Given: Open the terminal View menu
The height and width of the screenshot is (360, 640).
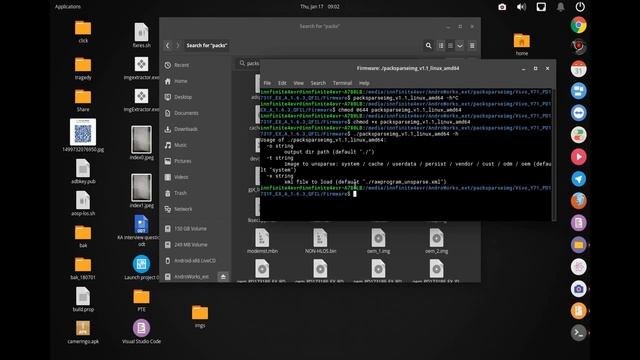Looking at the screenshot, I should coord(298,83).
